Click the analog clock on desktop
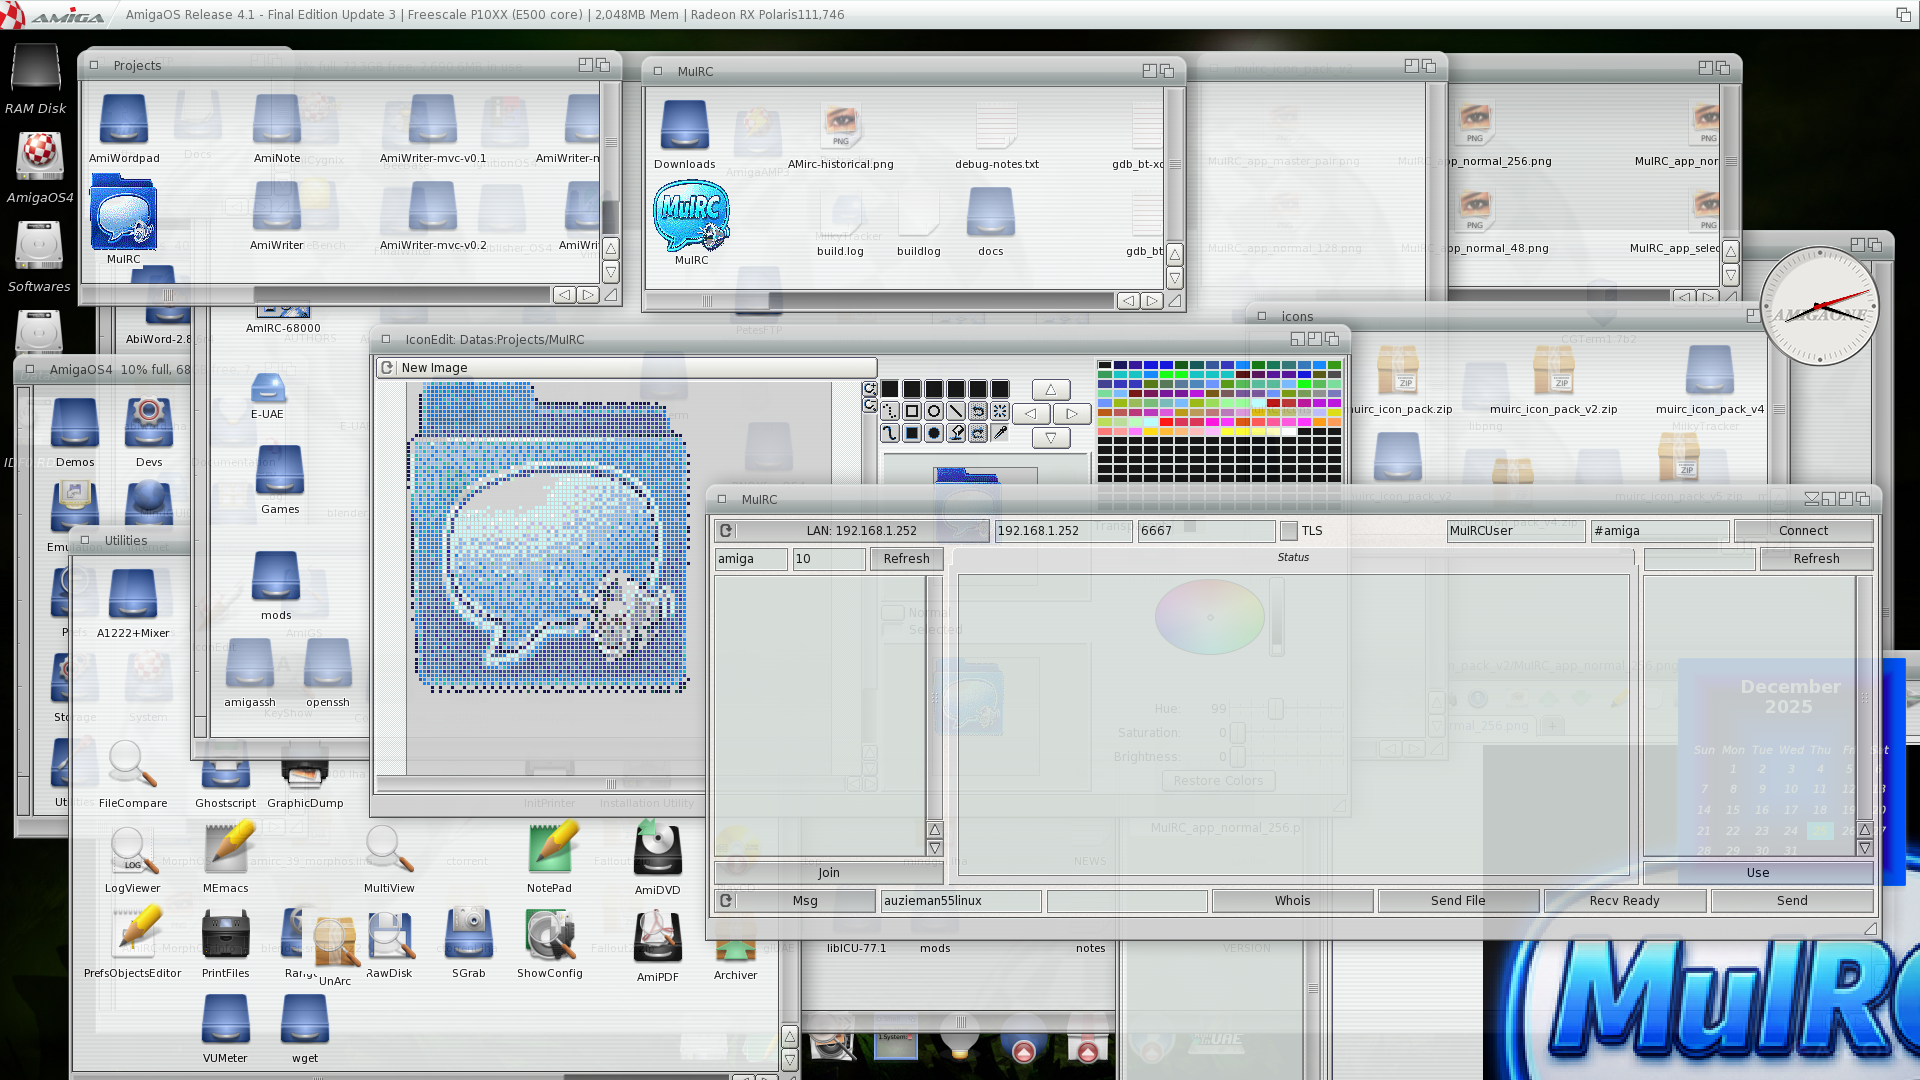This screenshot has height=1080, width=1920. [1820, 306]
